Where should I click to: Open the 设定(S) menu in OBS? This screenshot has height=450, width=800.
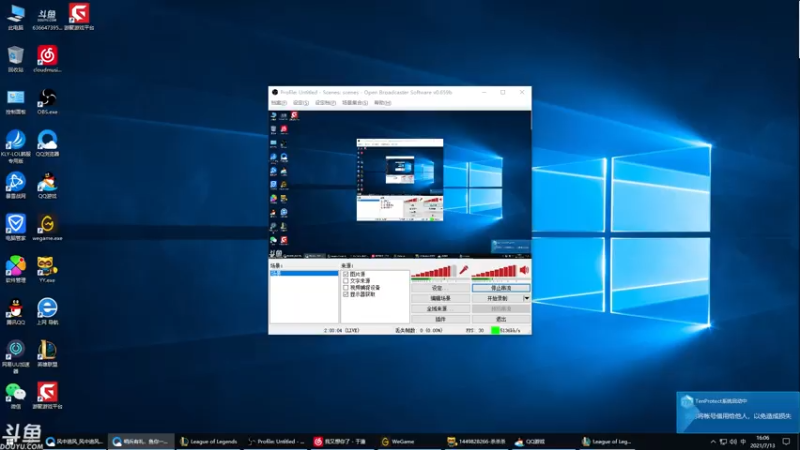point(301,103)
